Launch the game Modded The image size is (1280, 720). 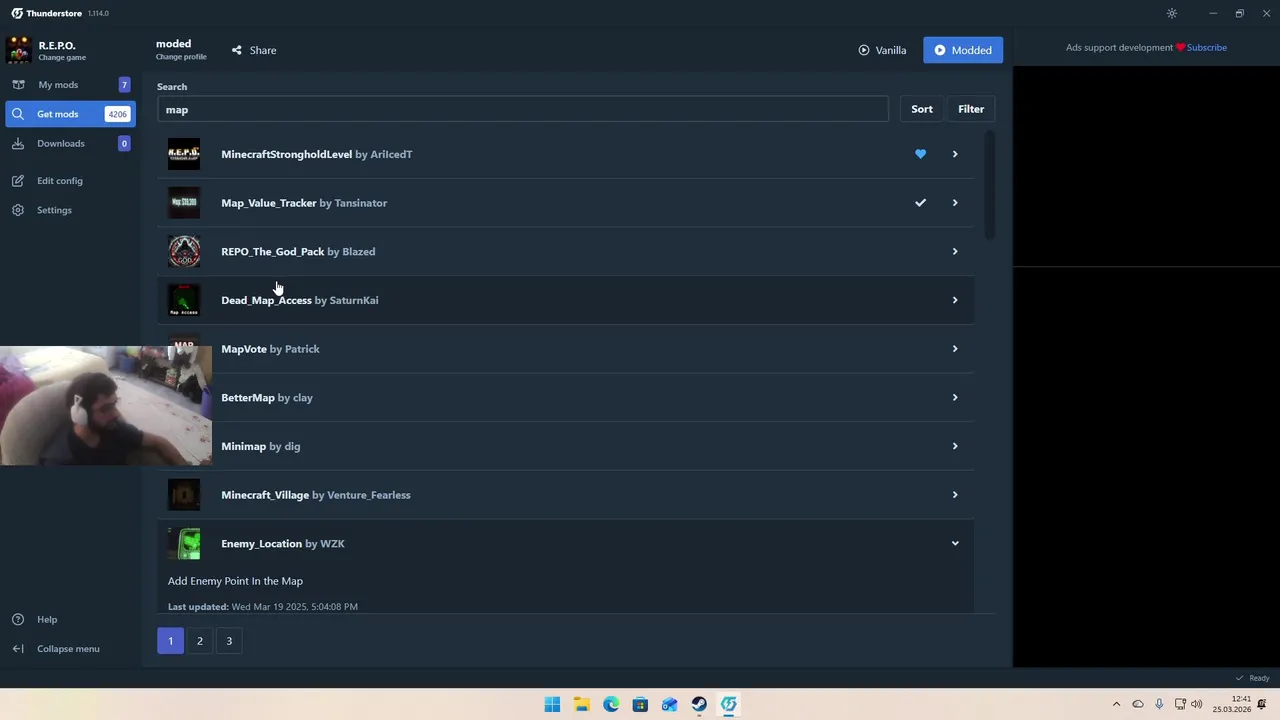[963, 50]
